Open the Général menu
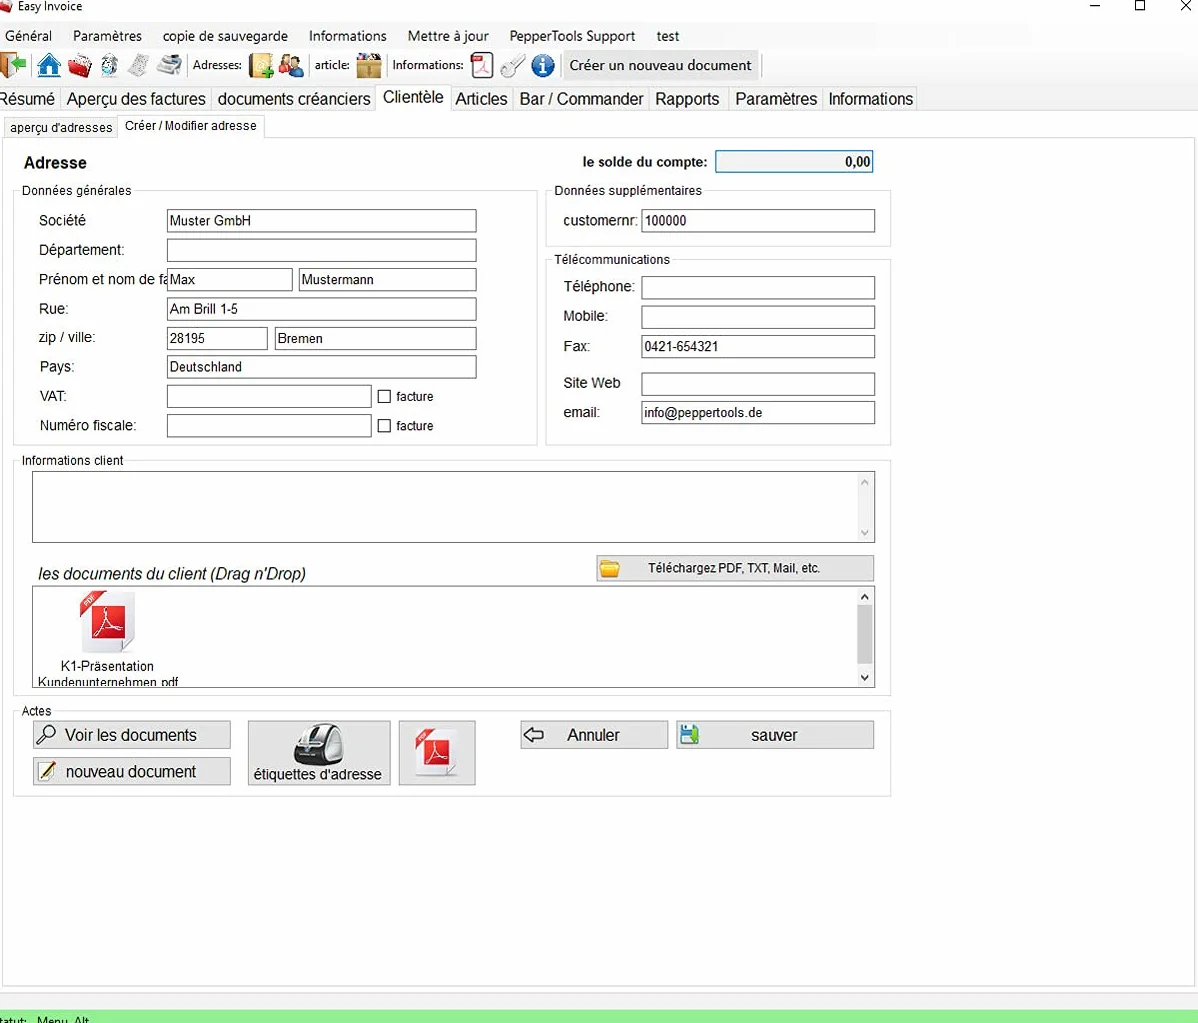 click(28, 36)
